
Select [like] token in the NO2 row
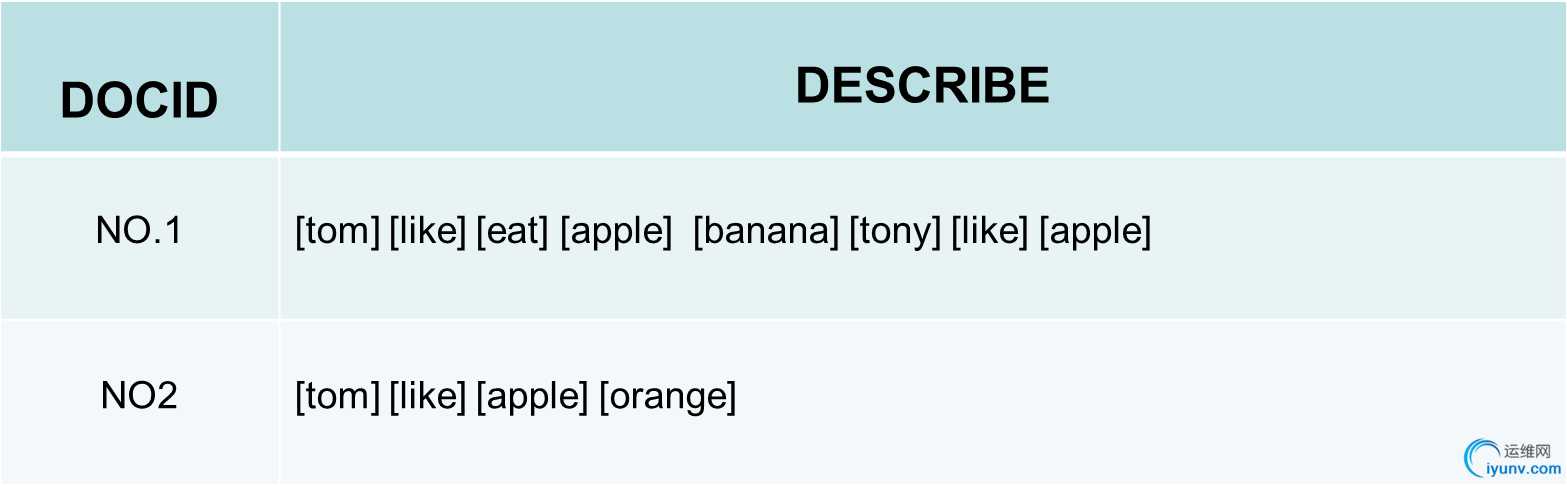click(427, 396)
